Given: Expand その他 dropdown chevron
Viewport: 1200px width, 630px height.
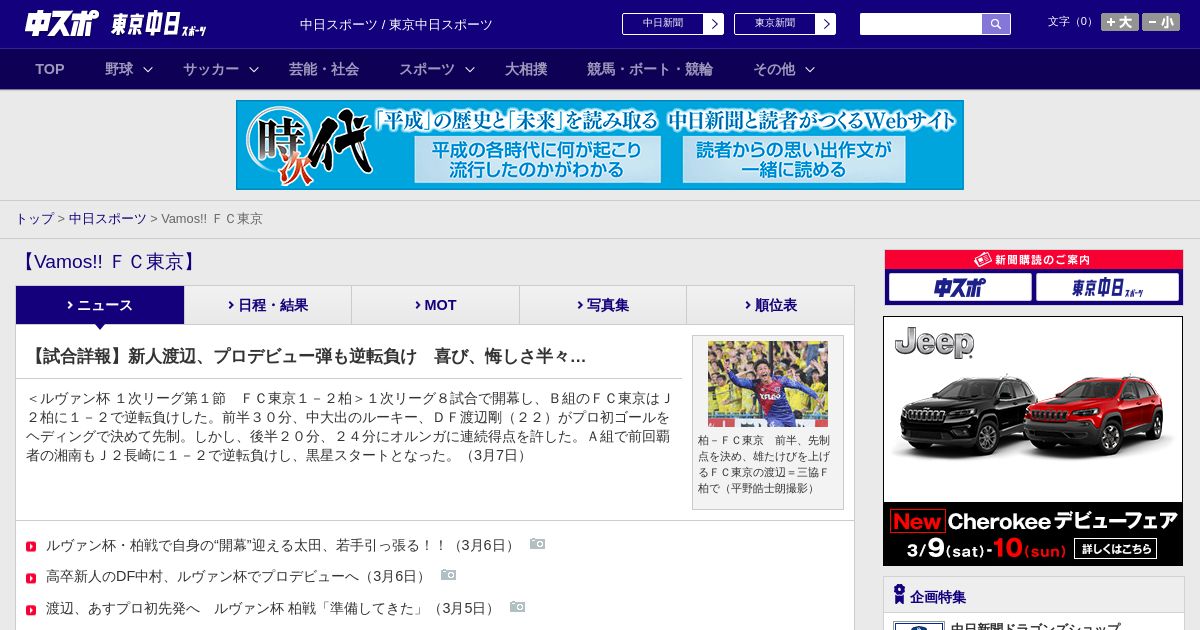Looking at the screenshot, I should pyautogui.click(x=810, y=69).
